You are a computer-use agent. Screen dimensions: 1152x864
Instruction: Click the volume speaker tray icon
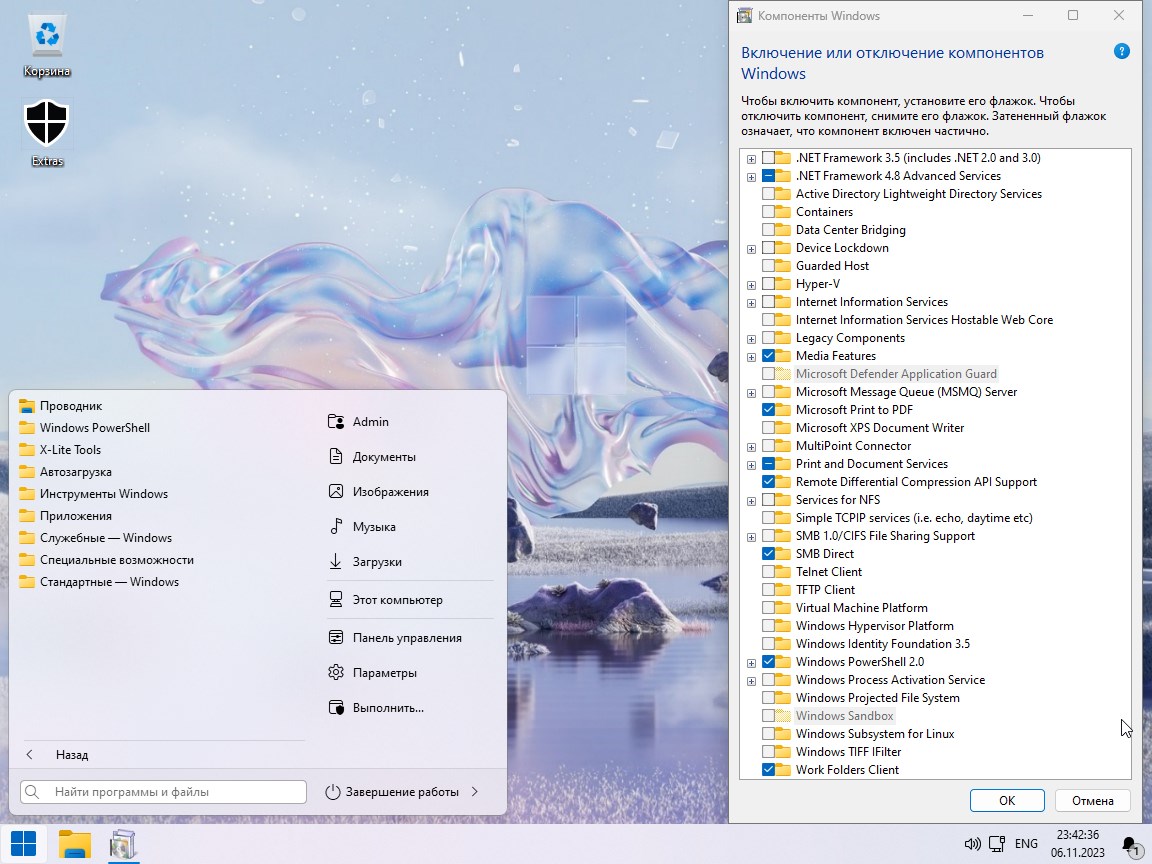(971, 844)
